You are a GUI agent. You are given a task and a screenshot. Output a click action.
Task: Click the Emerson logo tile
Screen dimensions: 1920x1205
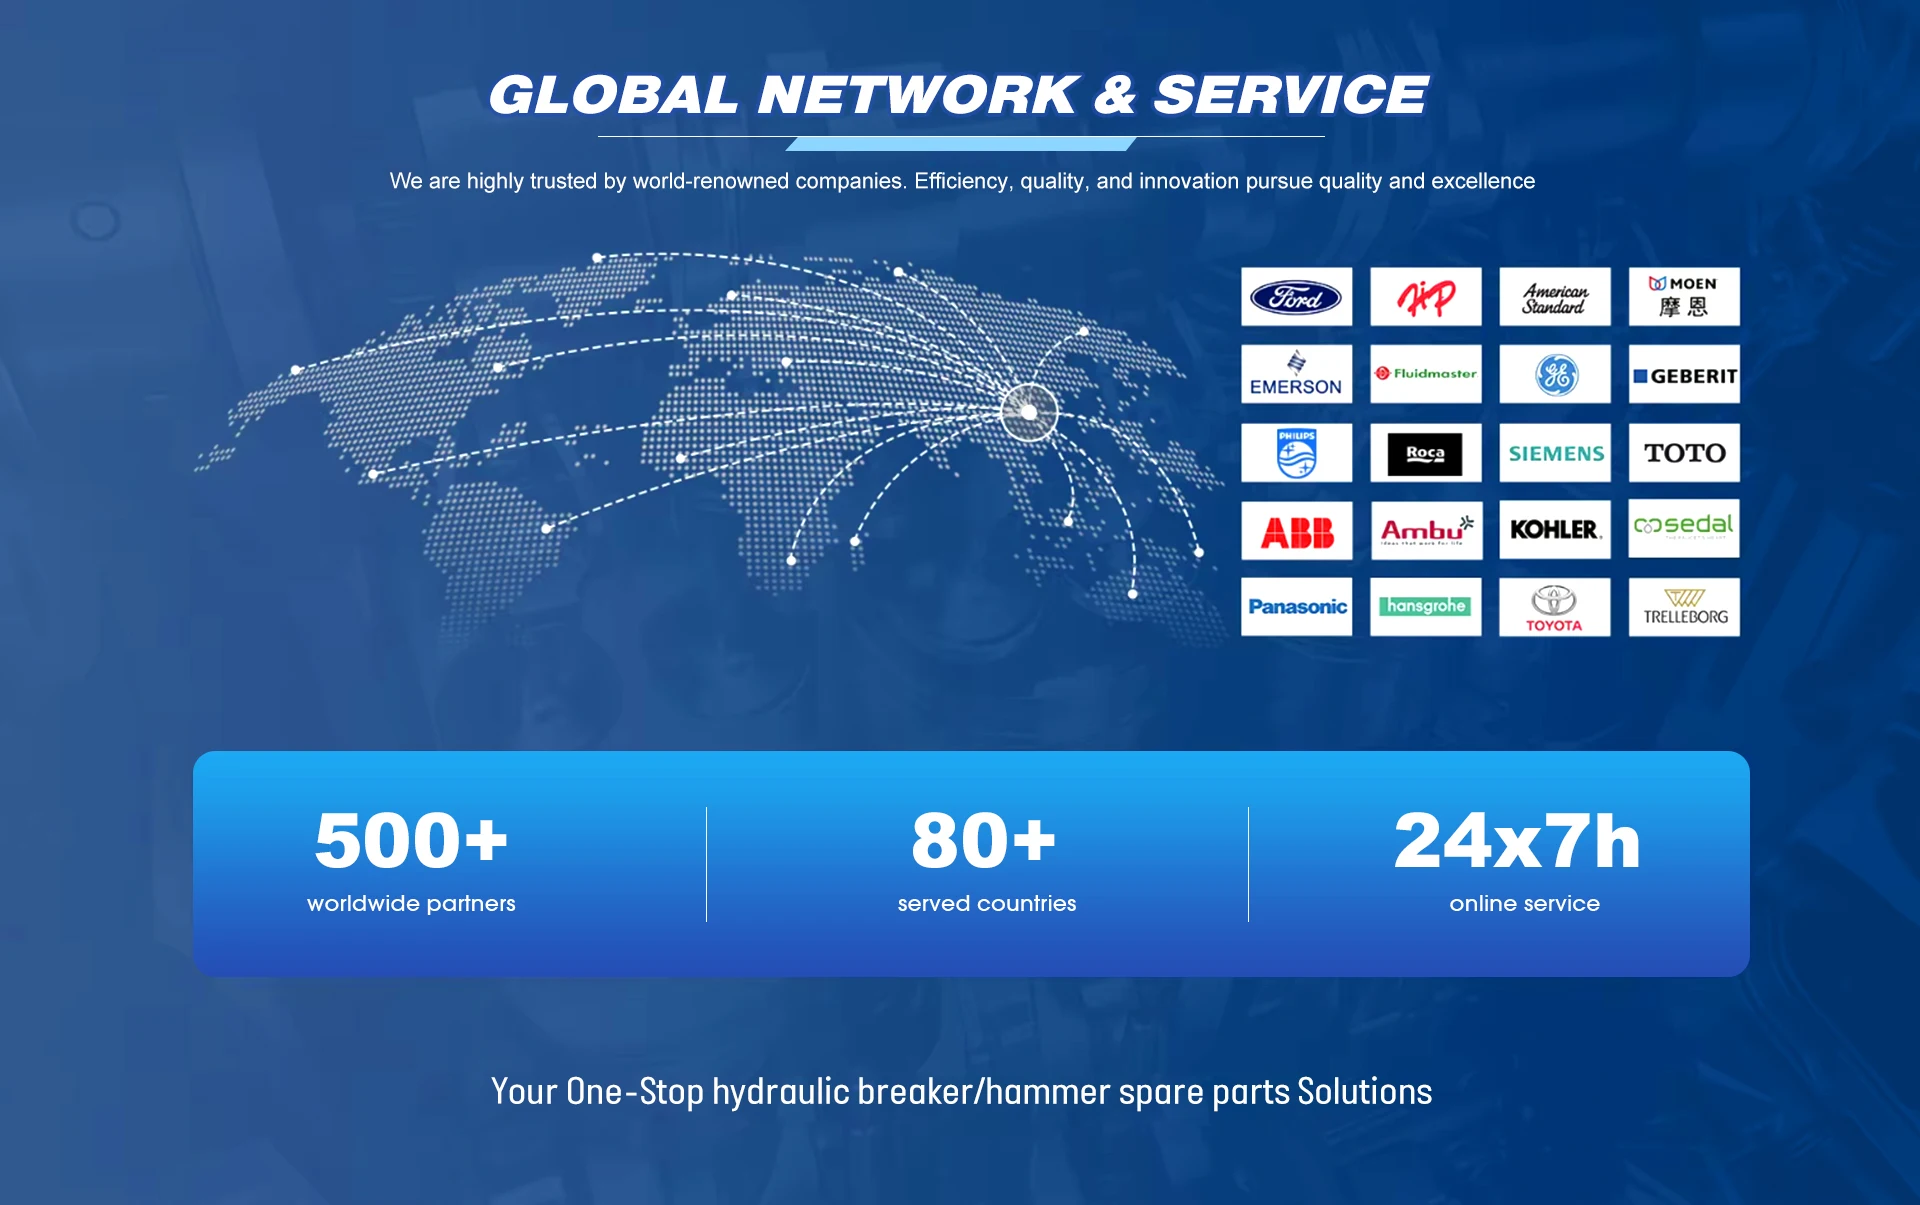(x=1296, y=374)
